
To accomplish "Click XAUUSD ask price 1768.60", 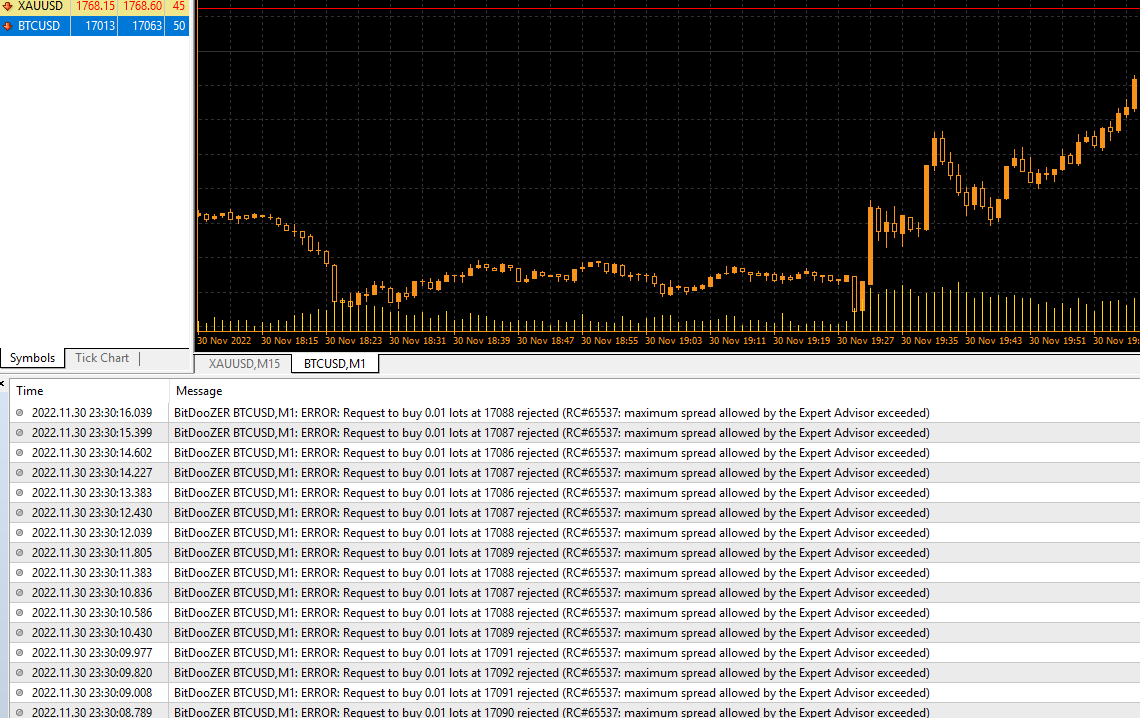I will 142,7.
